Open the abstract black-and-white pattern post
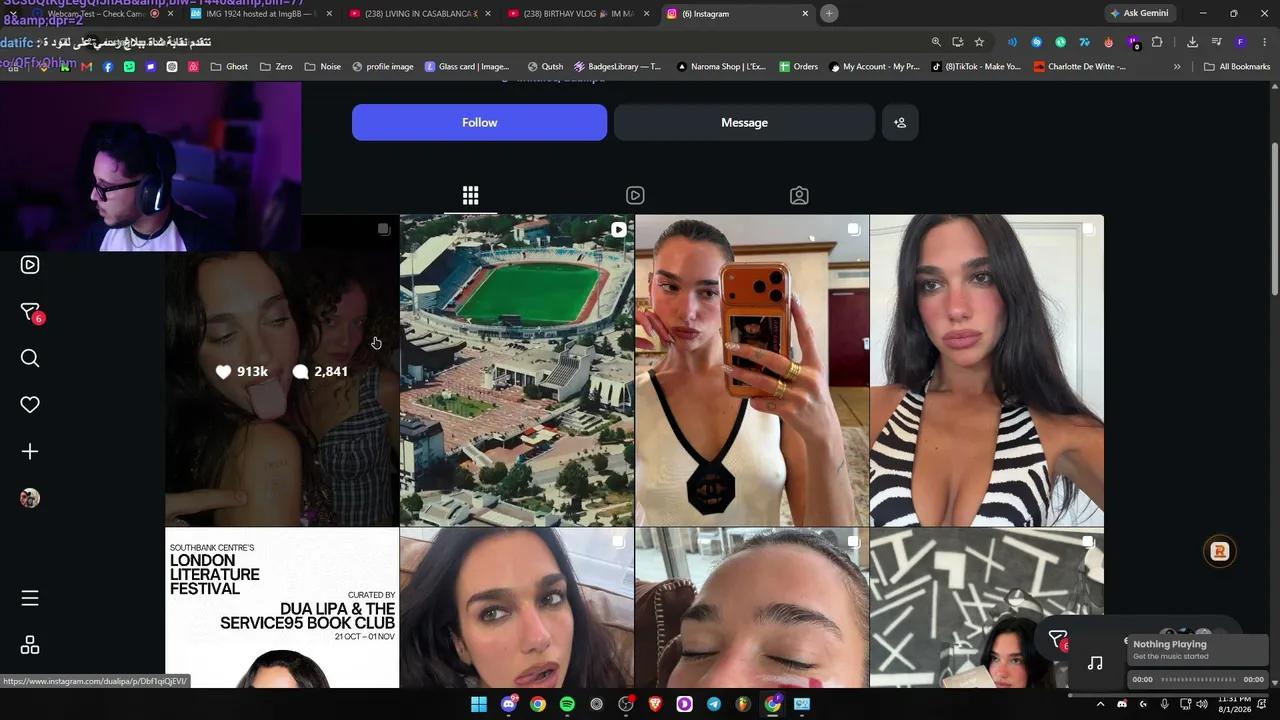Viewport: 1280px width, 720px height. [x=987, y=608]
